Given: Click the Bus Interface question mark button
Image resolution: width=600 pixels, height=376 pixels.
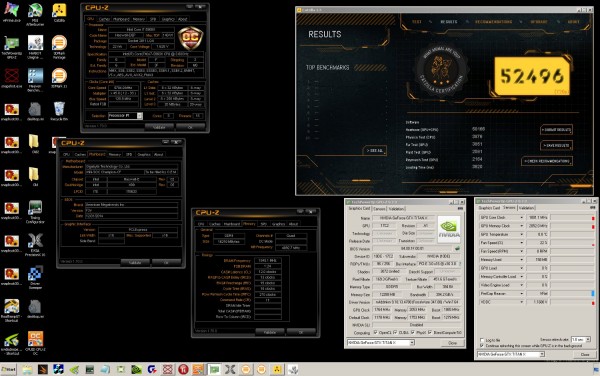Looking at the screenshot, I should [460, 264].
